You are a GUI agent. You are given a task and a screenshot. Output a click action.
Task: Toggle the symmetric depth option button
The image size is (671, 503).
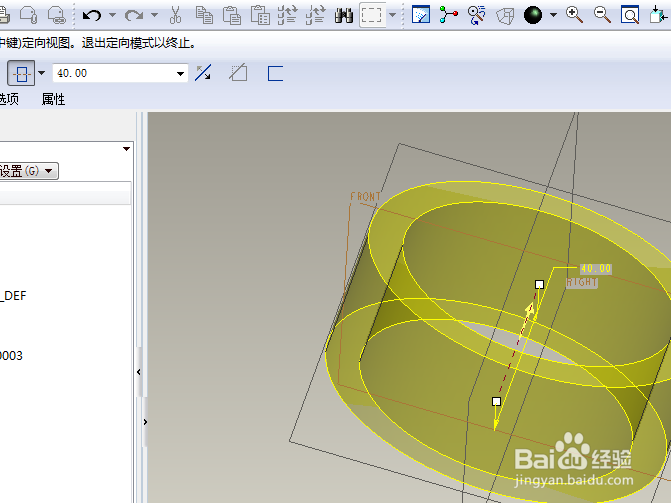[x=21, y=74]
